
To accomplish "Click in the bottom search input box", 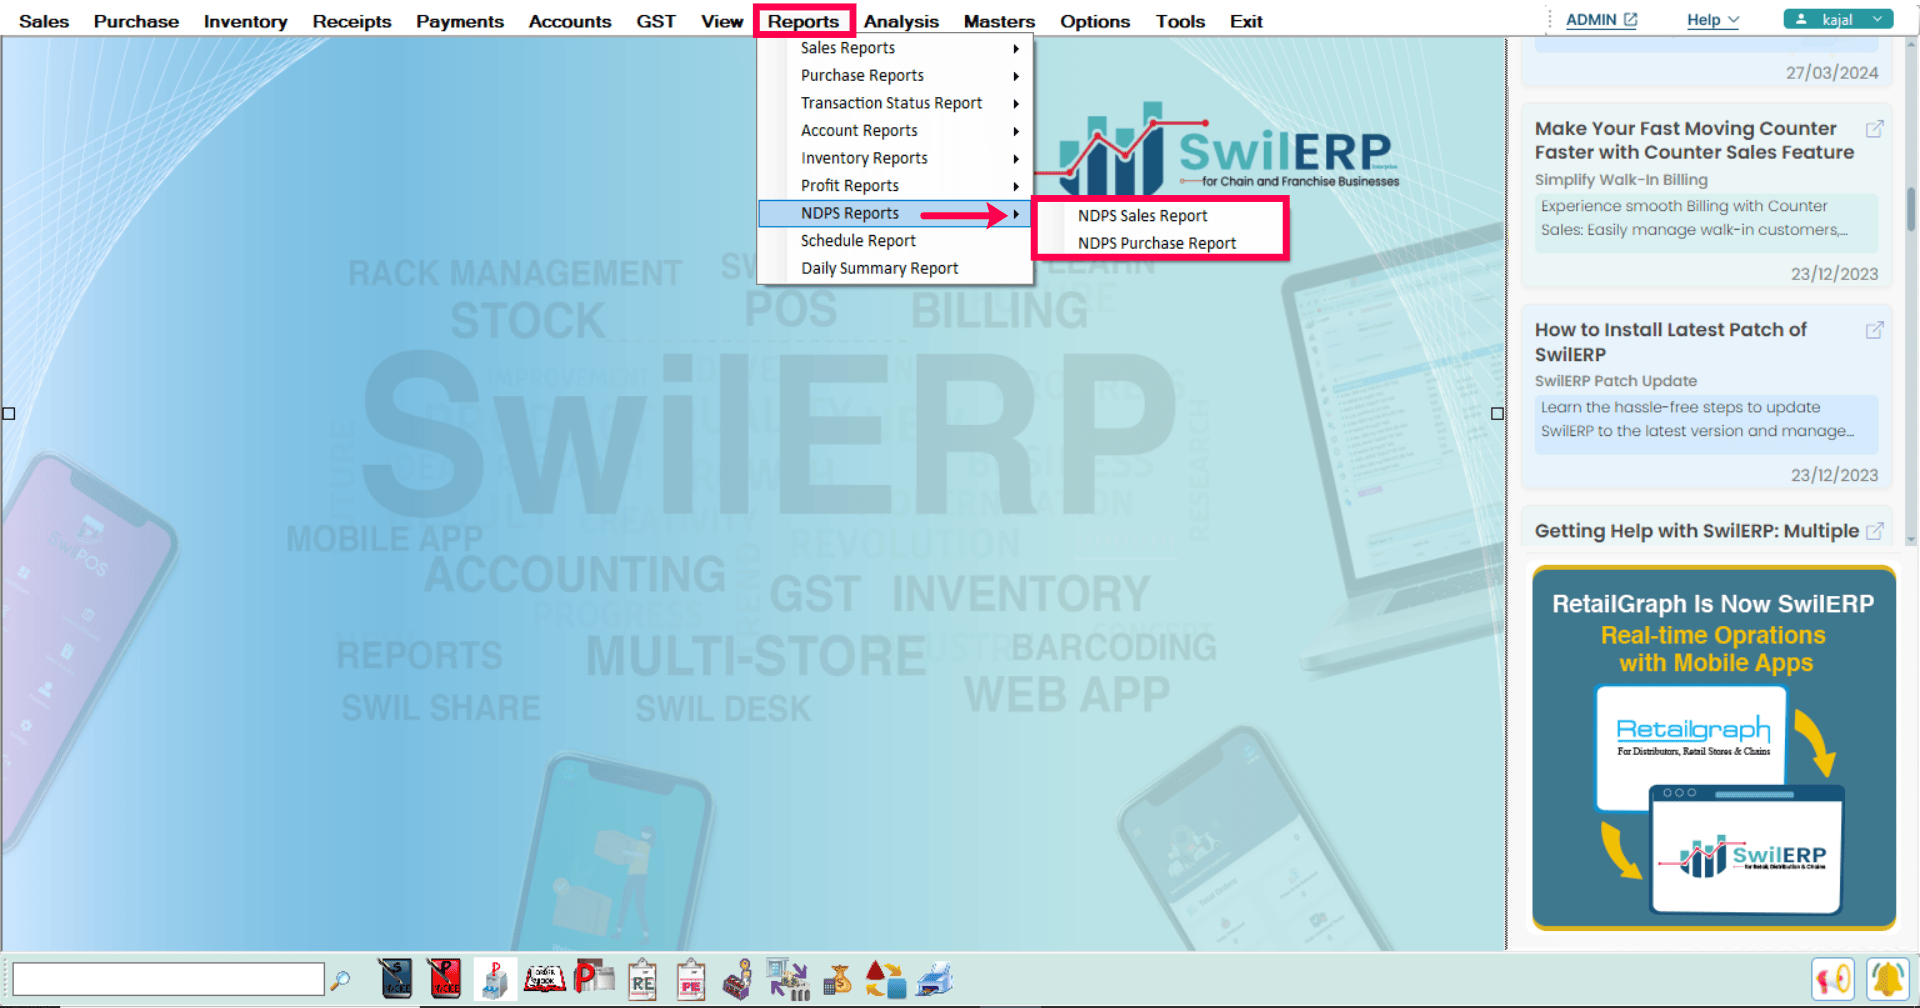I will 168,979.
